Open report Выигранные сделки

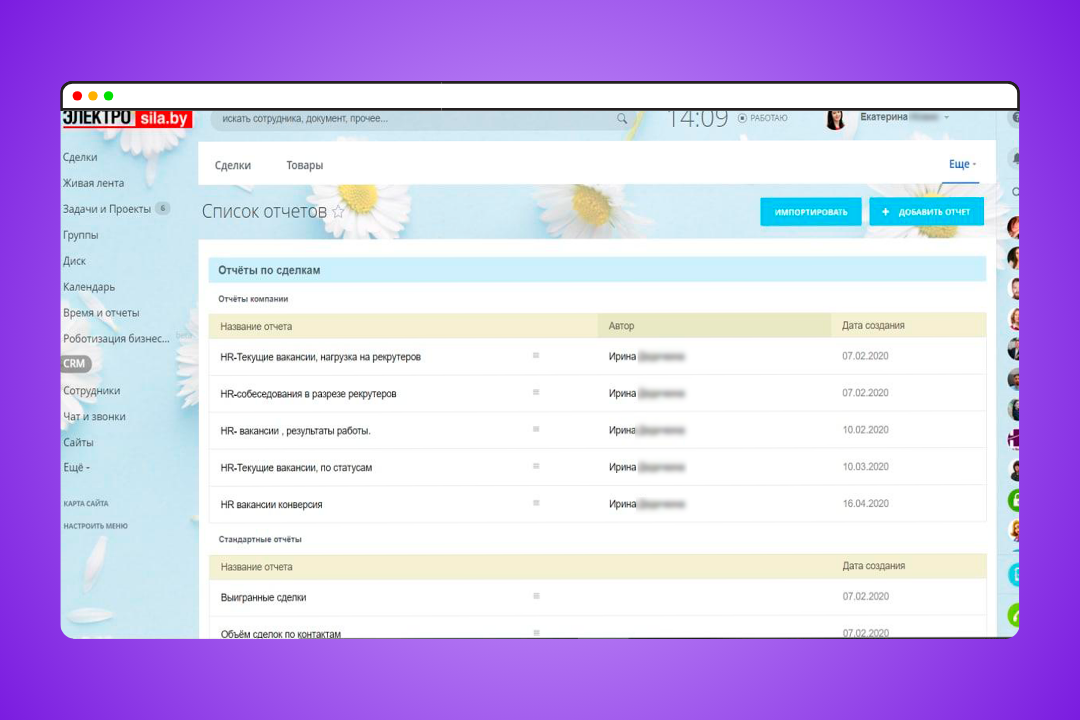point(263,597)
